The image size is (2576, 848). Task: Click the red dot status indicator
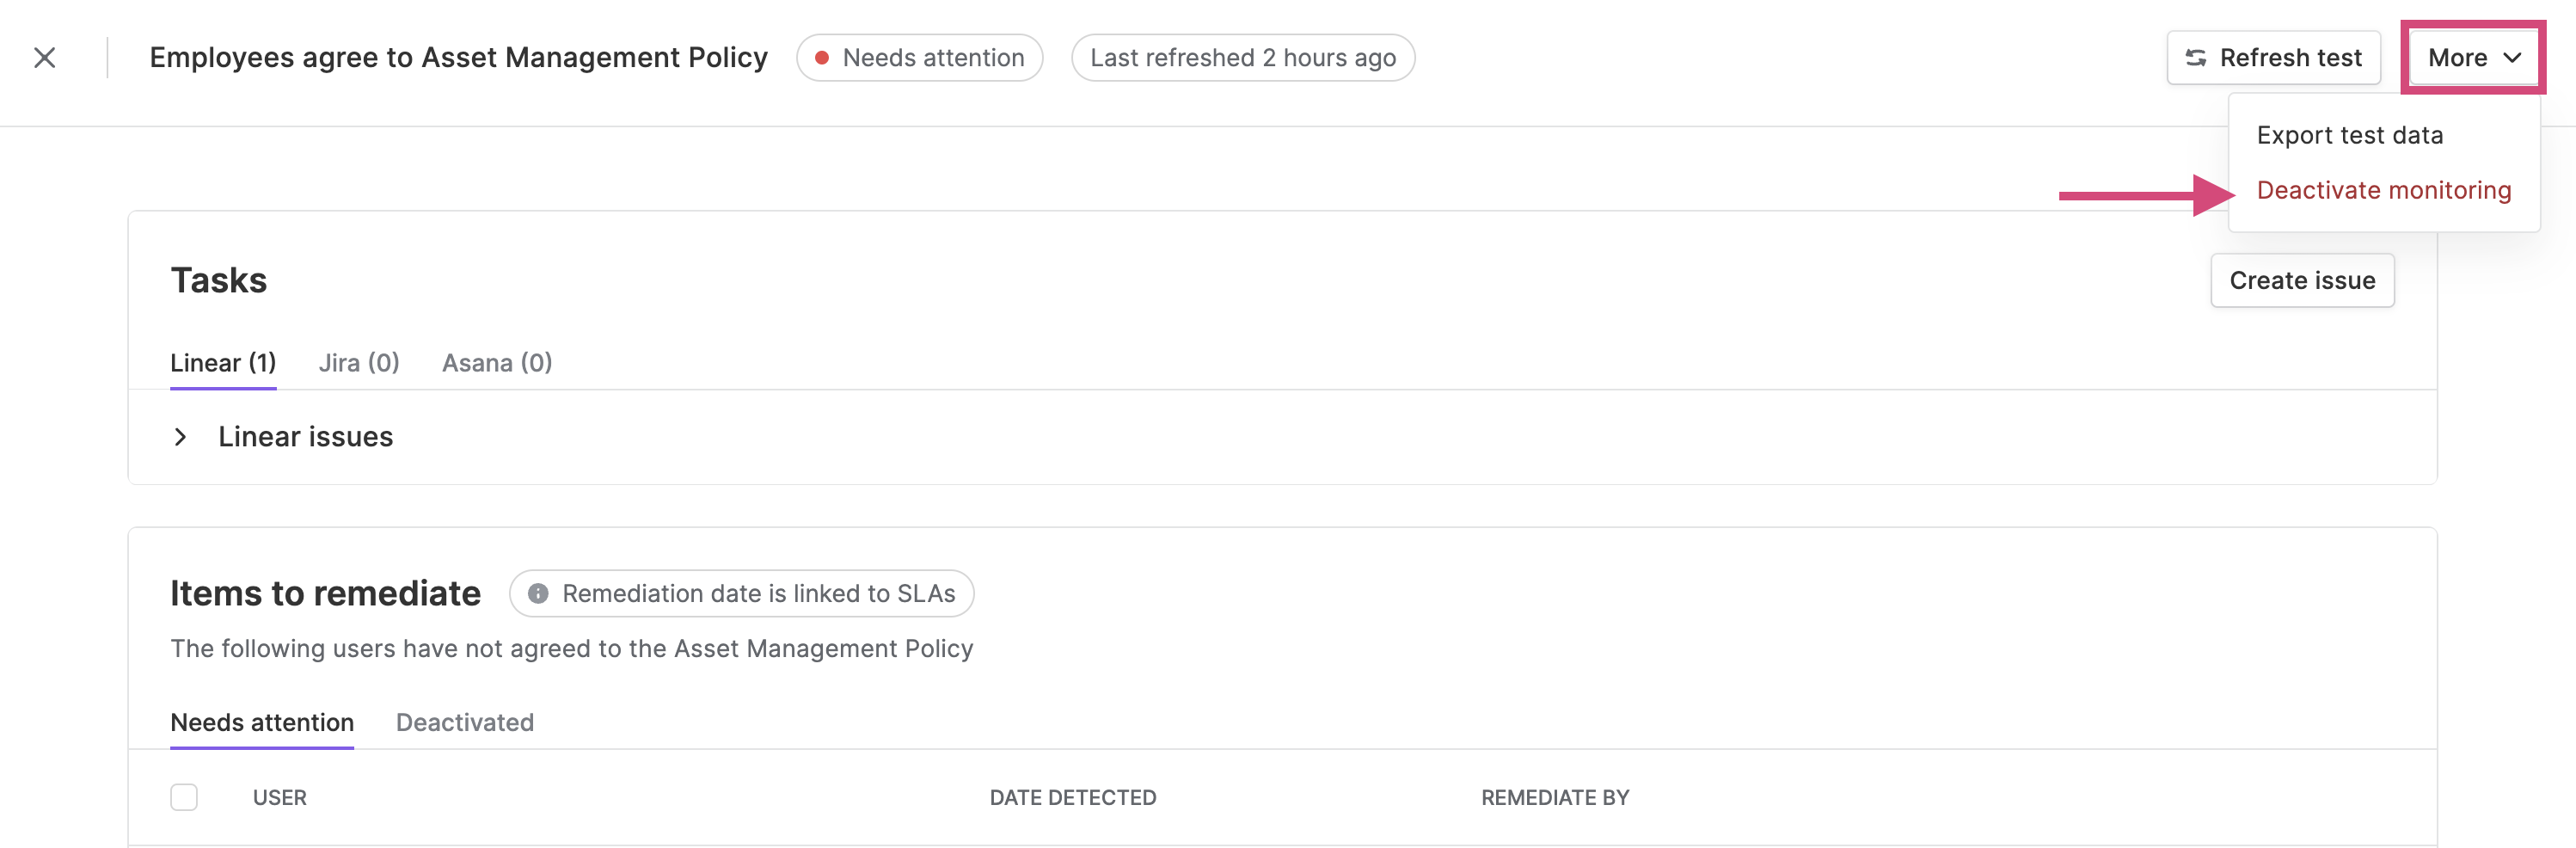tap(822, 58)
